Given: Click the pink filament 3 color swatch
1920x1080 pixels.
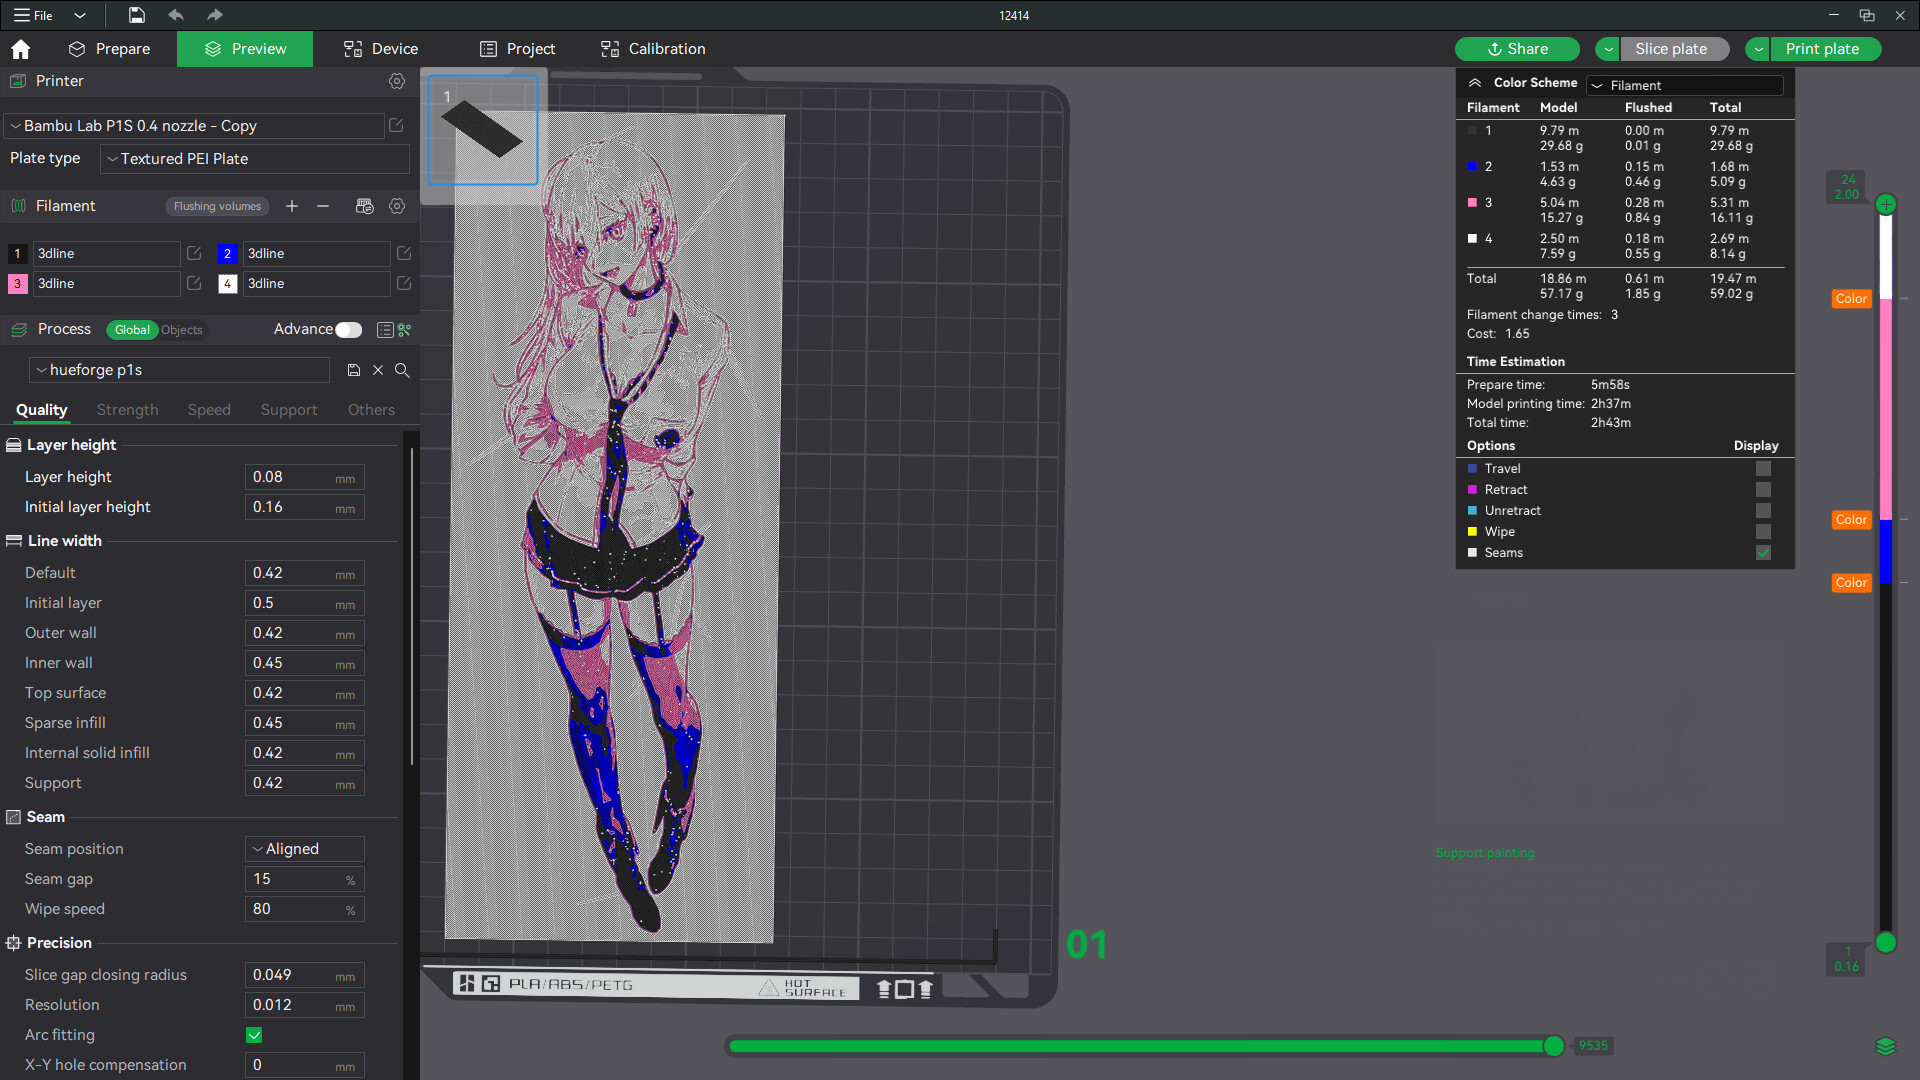Looking at the screenshot, I should (17, 284).
